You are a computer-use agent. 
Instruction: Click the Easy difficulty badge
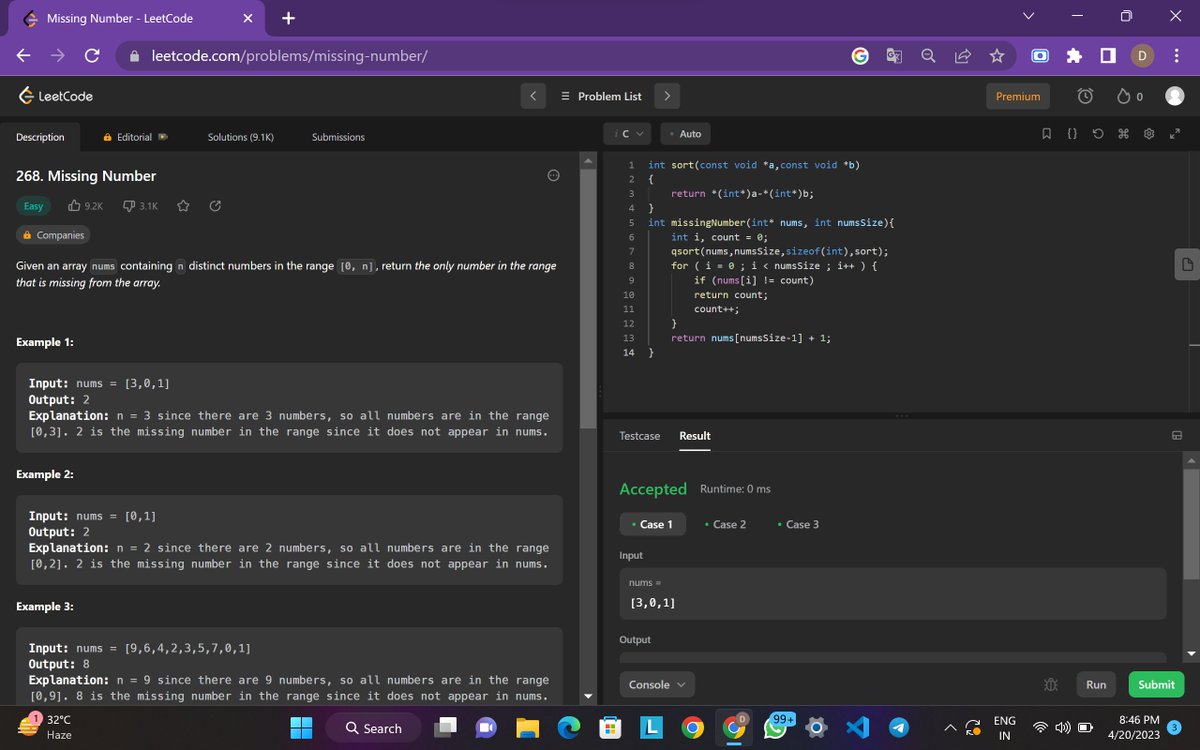pyautogui.click(x=33, y=206)
